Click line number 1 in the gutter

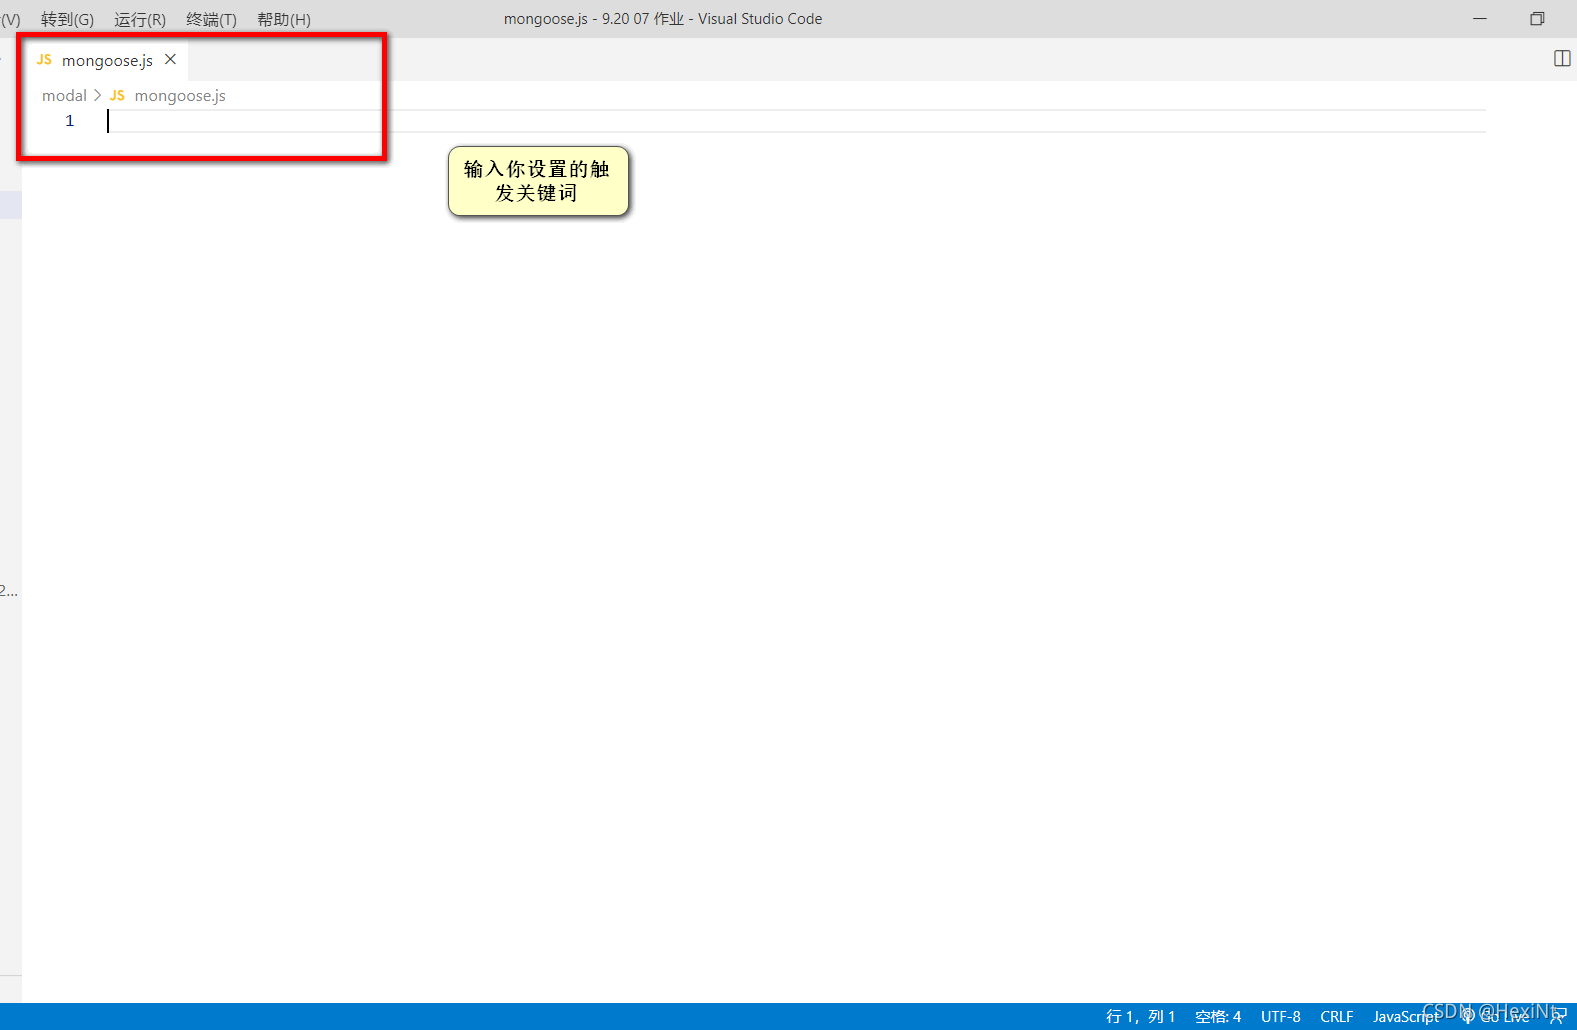(70, 121)
